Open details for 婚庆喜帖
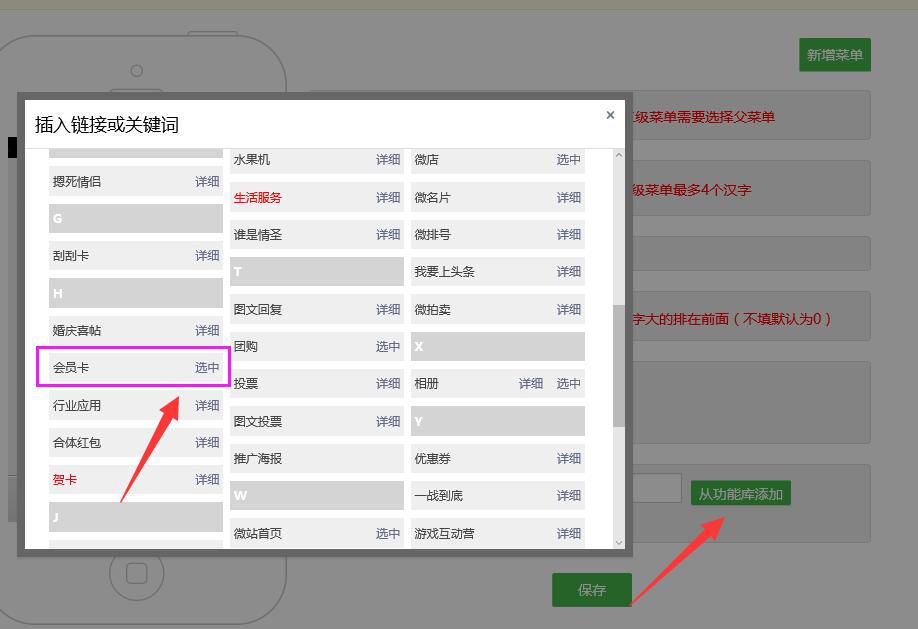Image resolution: width=918 pixels, height=629 pixels. pyautogui.click(x=207, y=329)
